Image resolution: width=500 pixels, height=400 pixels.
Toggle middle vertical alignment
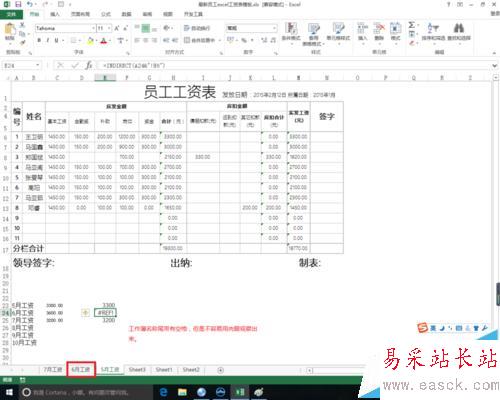[x=146, y=28]
